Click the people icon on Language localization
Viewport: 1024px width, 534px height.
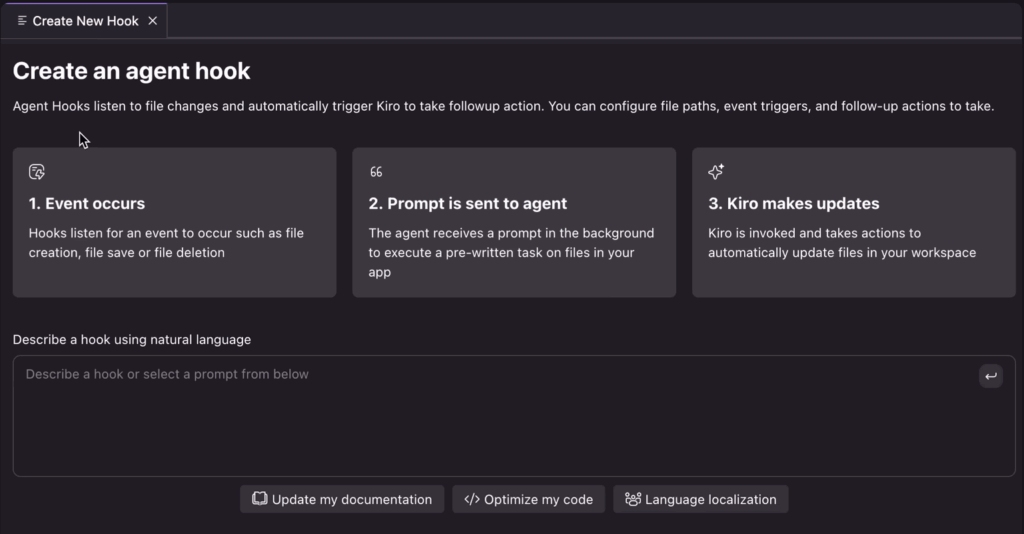633,499
